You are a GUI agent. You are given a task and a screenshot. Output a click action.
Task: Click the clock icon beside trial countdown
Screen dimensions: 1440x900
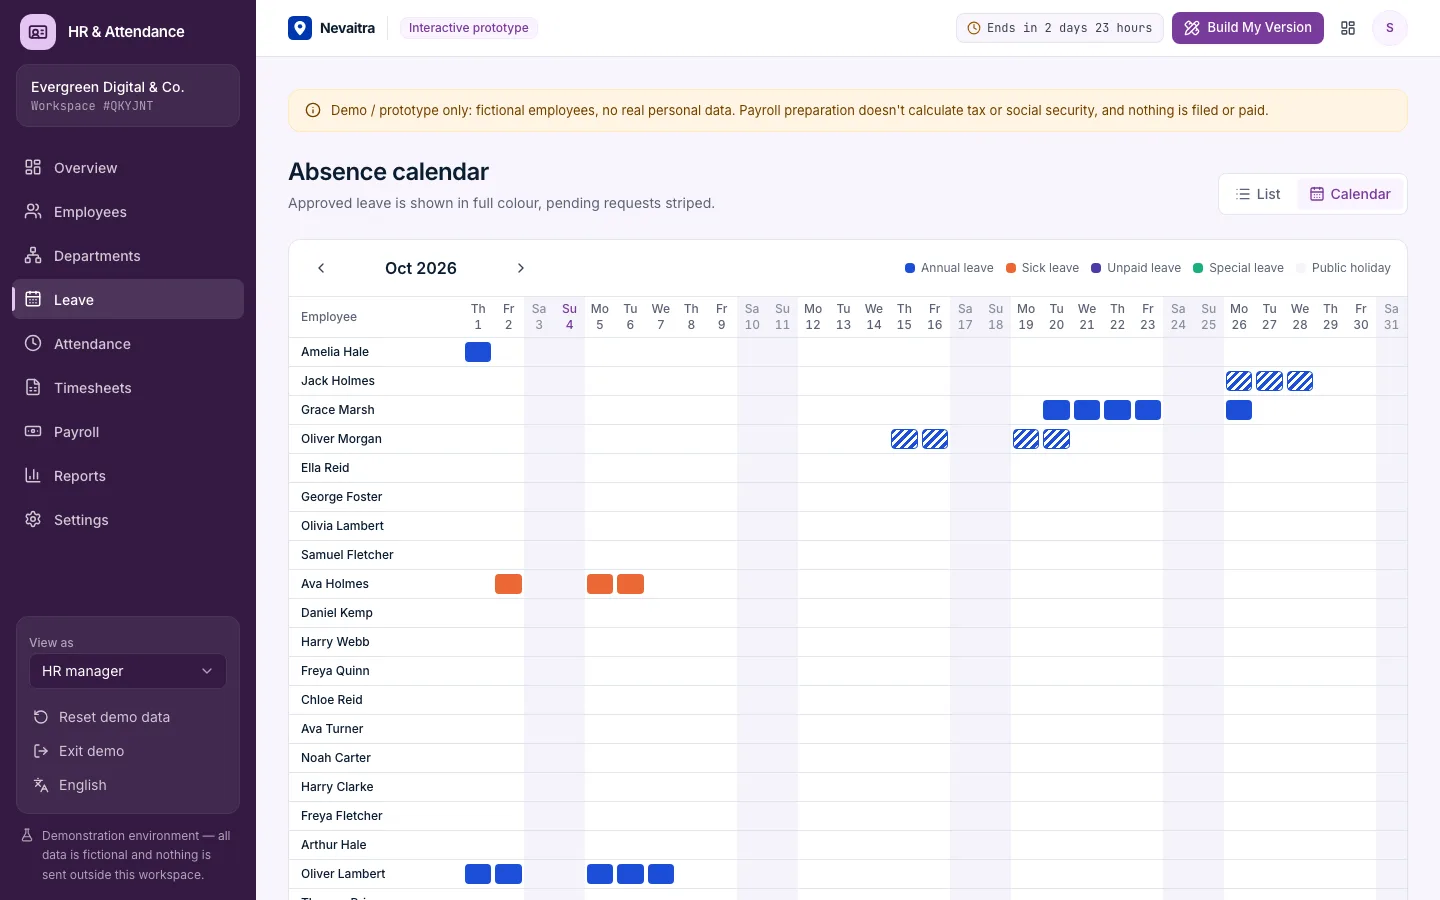(974, 28)
